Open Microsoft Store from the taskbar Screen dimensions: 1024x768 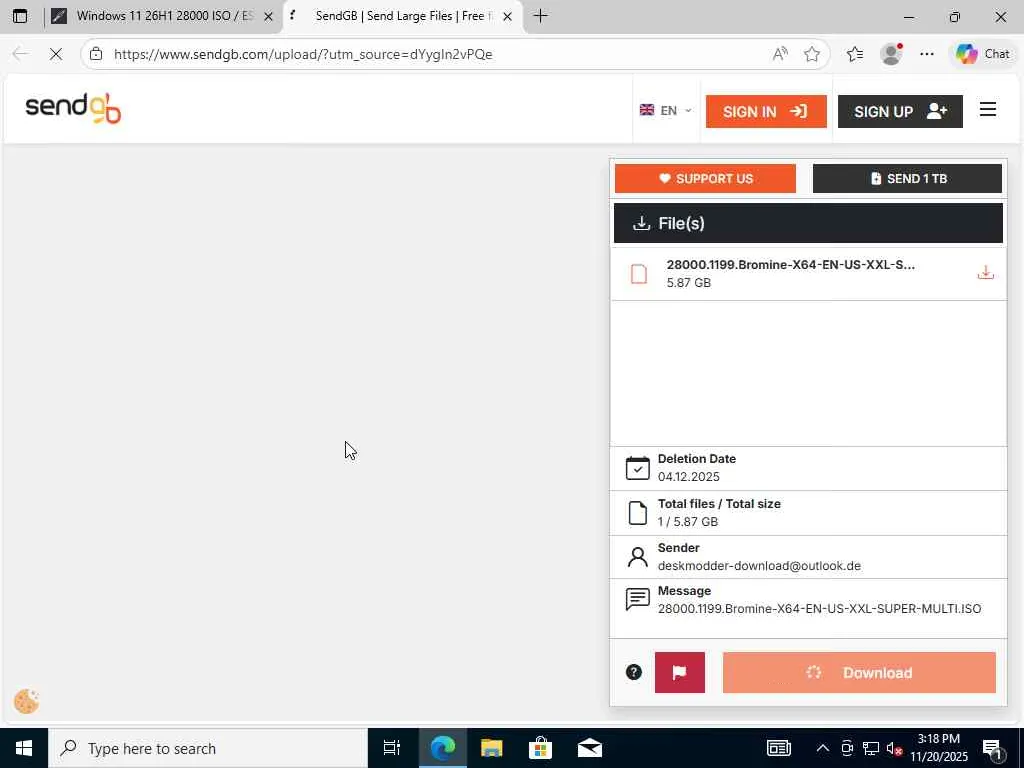pyautogui.click(x=540, y=748)
